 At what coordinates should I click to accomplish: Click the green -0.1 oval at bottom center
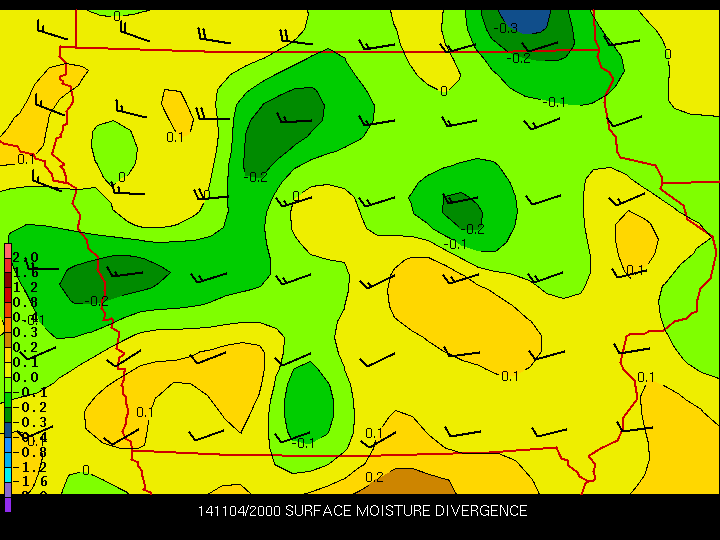308,400
